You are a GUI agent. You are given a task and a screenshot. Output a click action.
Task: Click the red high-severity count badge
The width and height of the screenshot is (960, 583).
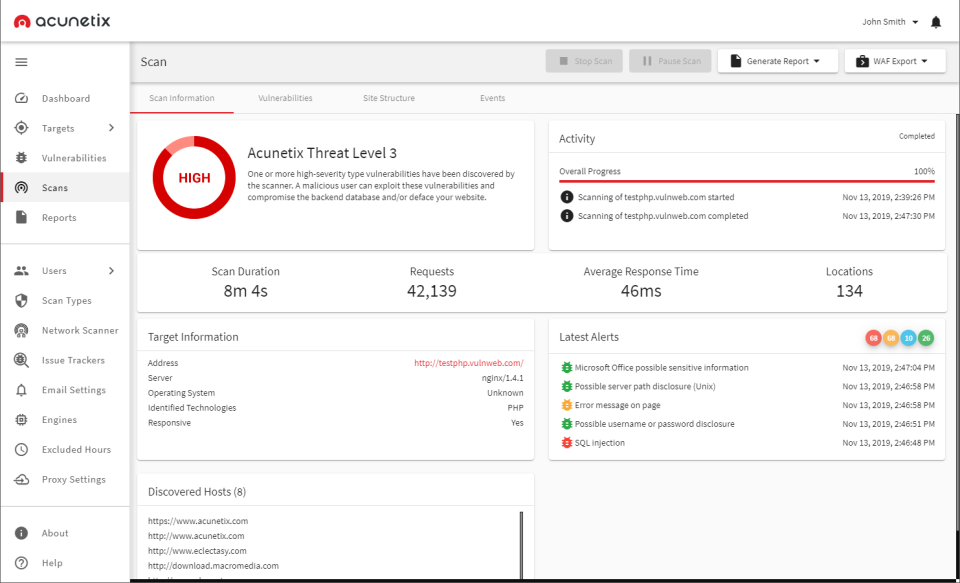873,338
